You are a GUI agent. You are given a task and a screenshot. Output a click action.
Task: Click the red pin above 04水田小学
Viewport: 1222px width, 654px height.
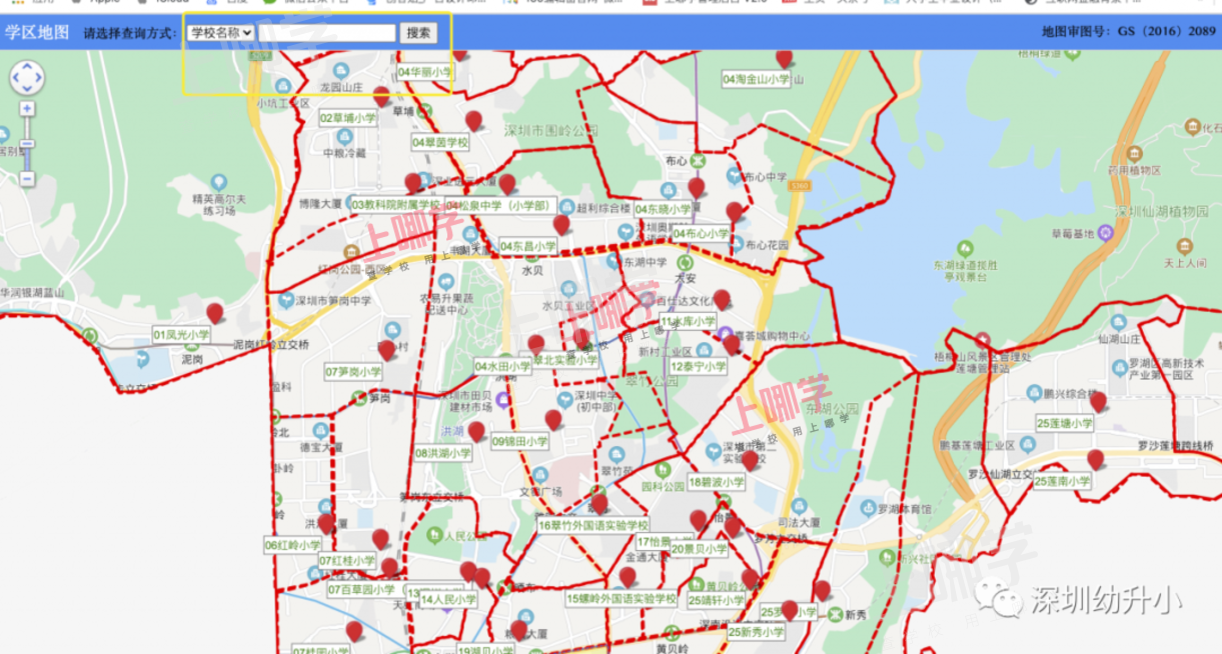pos(536,344)
